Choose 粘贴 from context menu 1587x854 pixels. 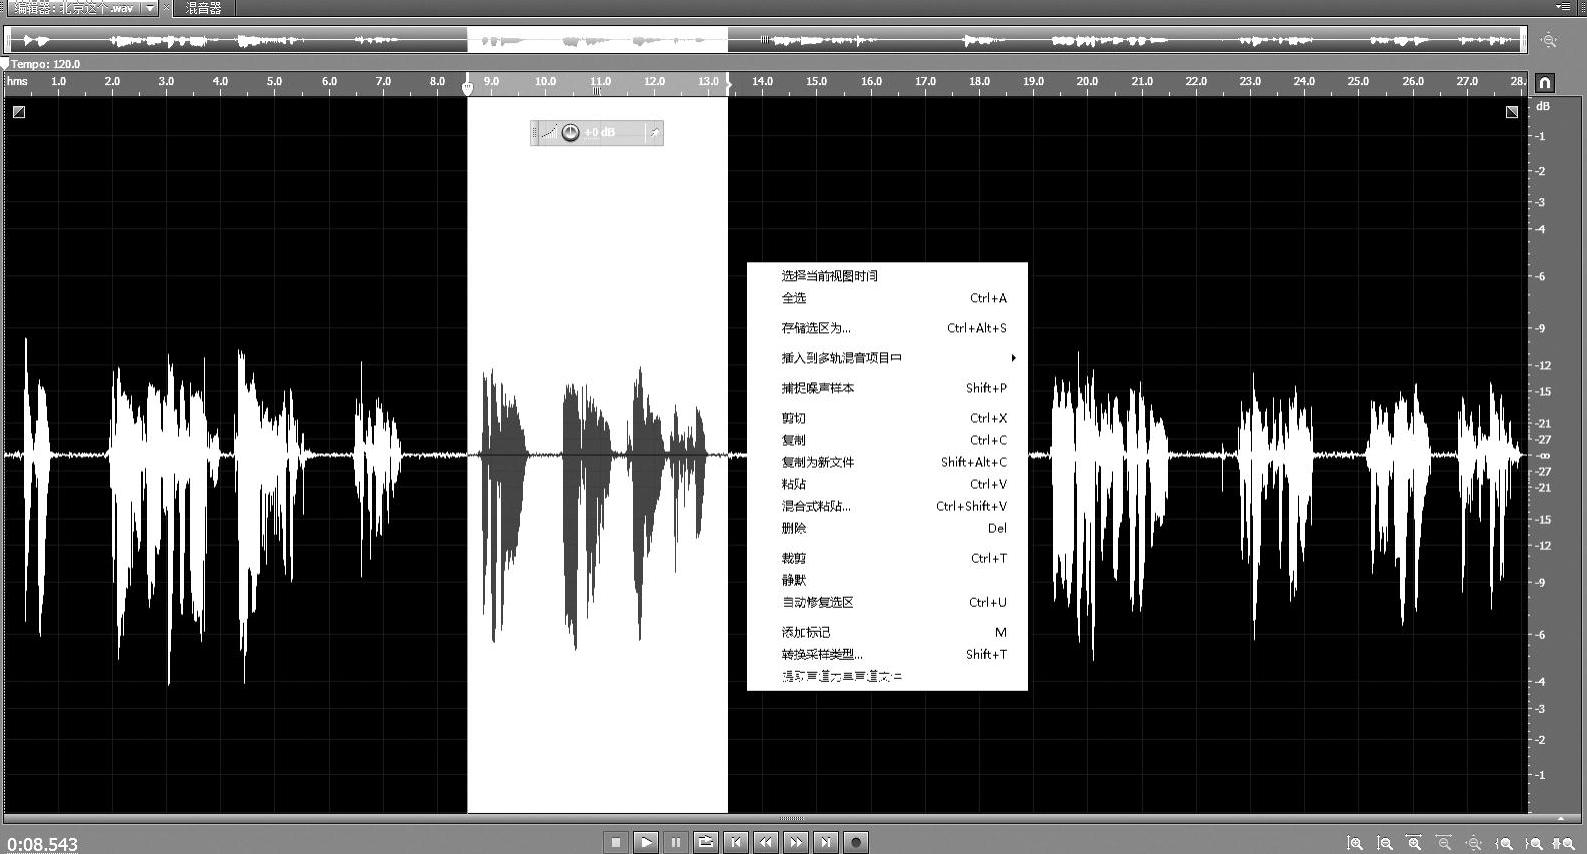tap(887, 484)
